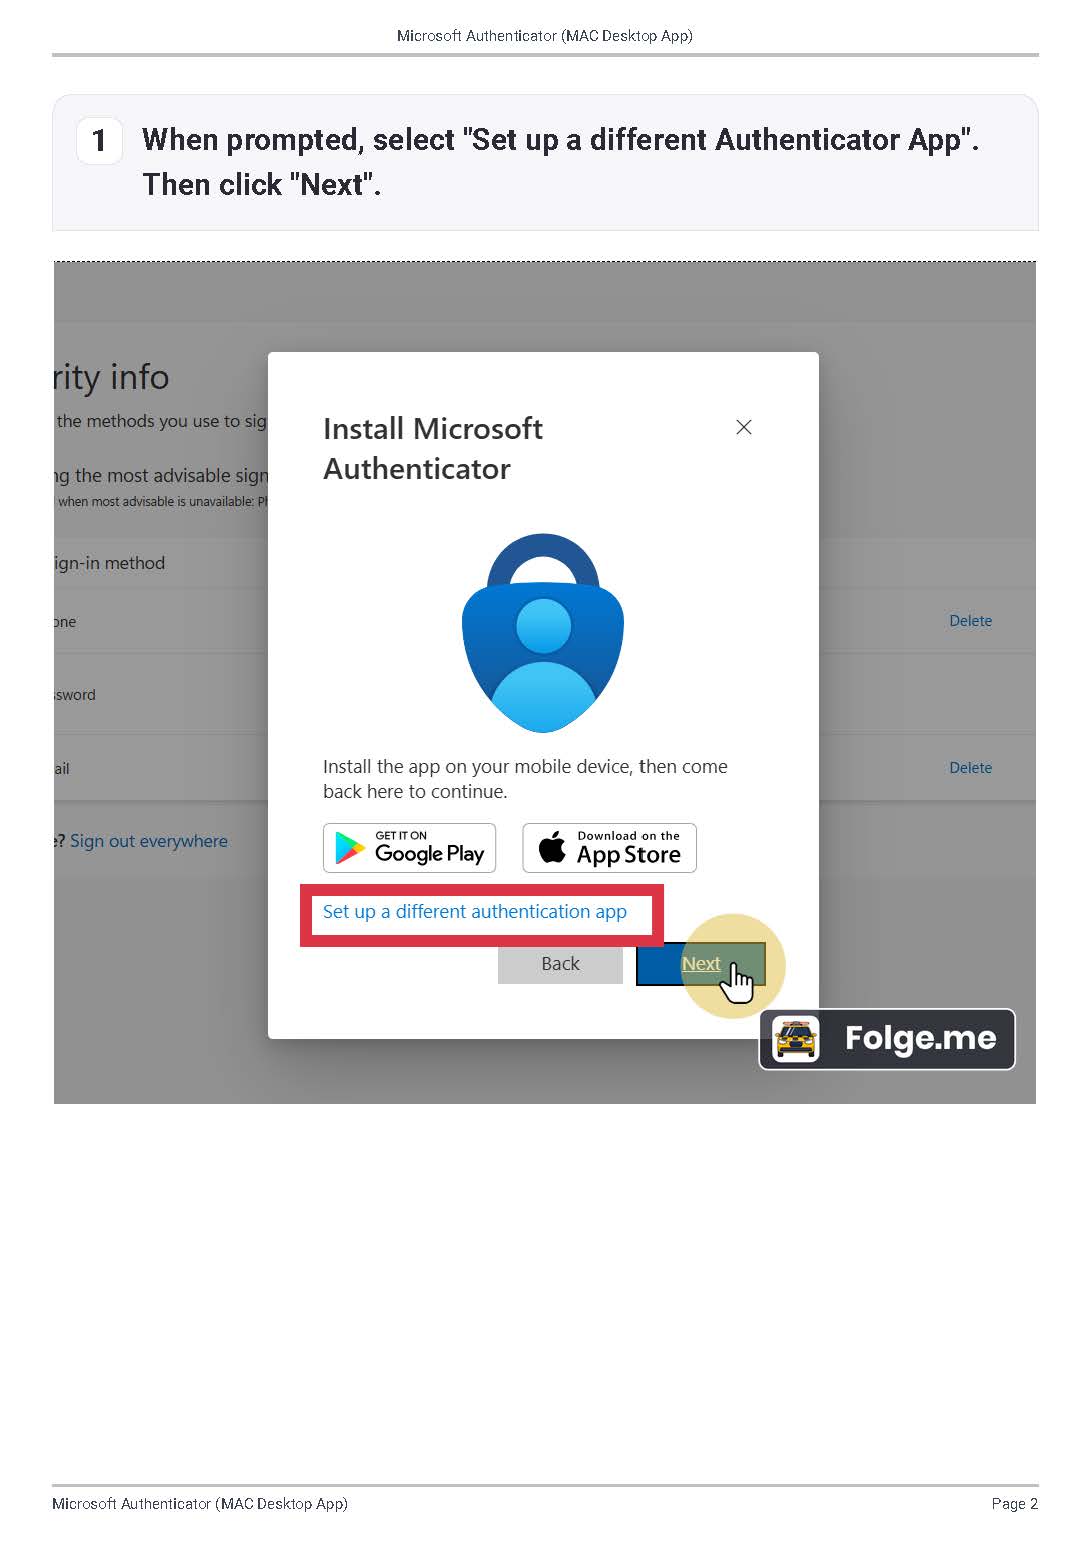The image size is (1091, 1544).
Task: Click the Next button
Action: [x=701, y=964]
